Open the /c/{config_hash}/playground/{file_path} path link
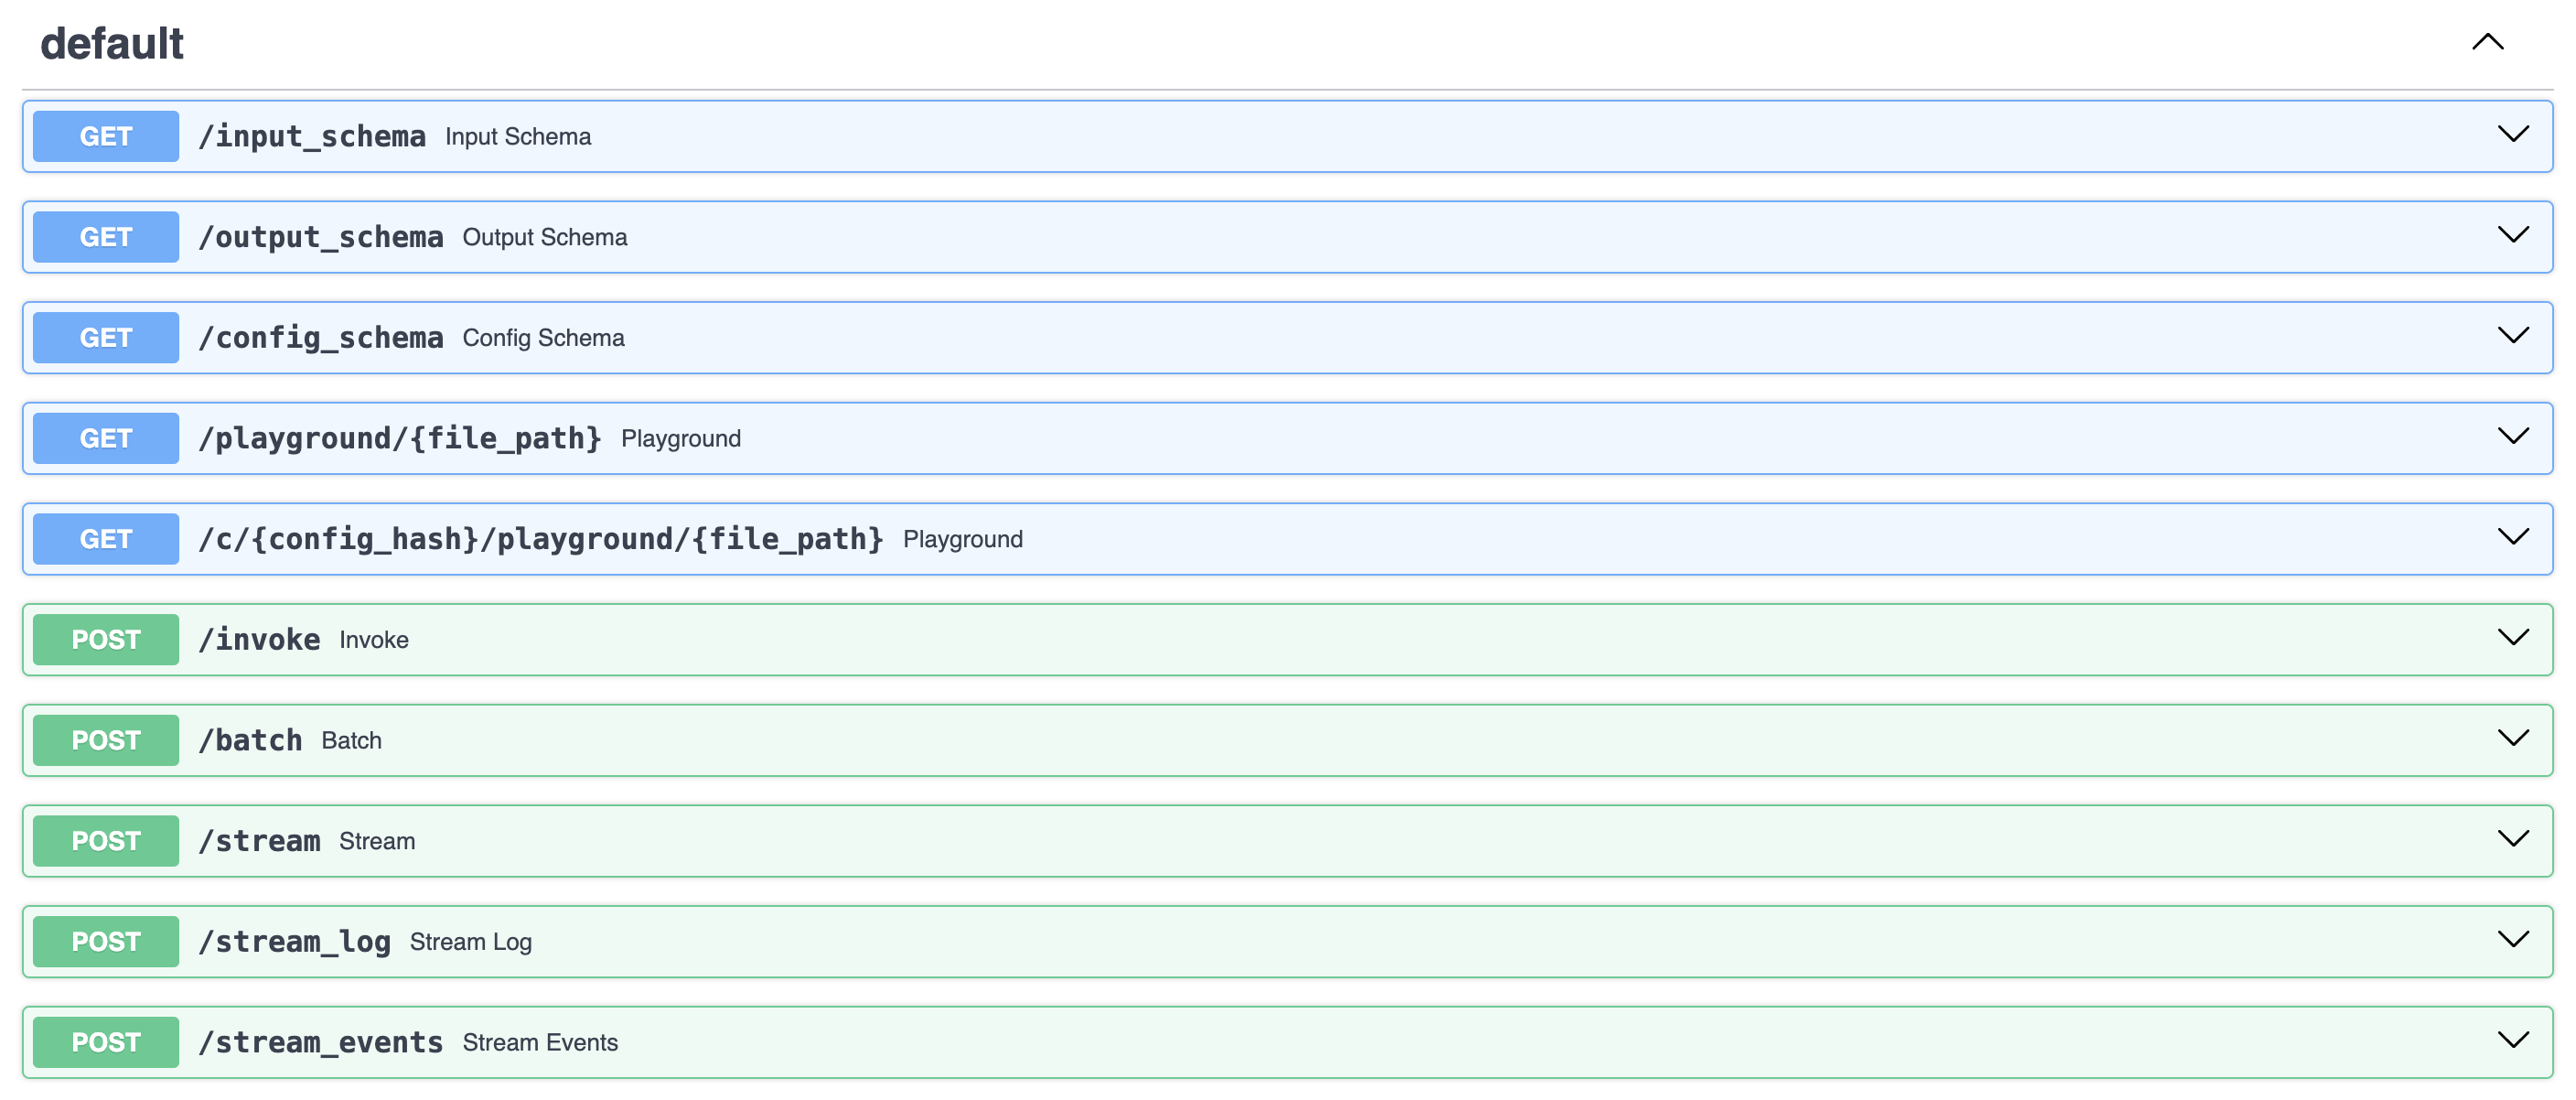This screenshot has height=1100, width=2576. point(540,539)
